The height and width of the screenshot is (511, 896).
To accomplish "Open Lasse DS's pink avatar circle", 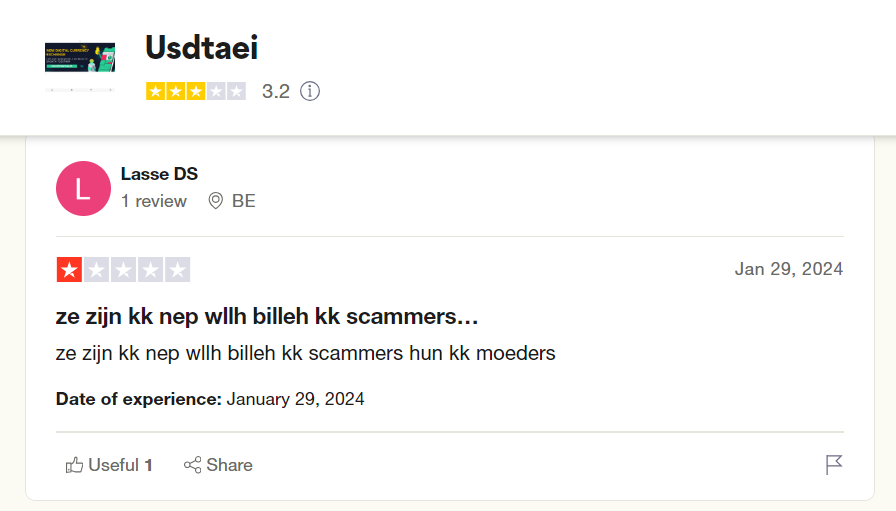I will pos(83,189).
